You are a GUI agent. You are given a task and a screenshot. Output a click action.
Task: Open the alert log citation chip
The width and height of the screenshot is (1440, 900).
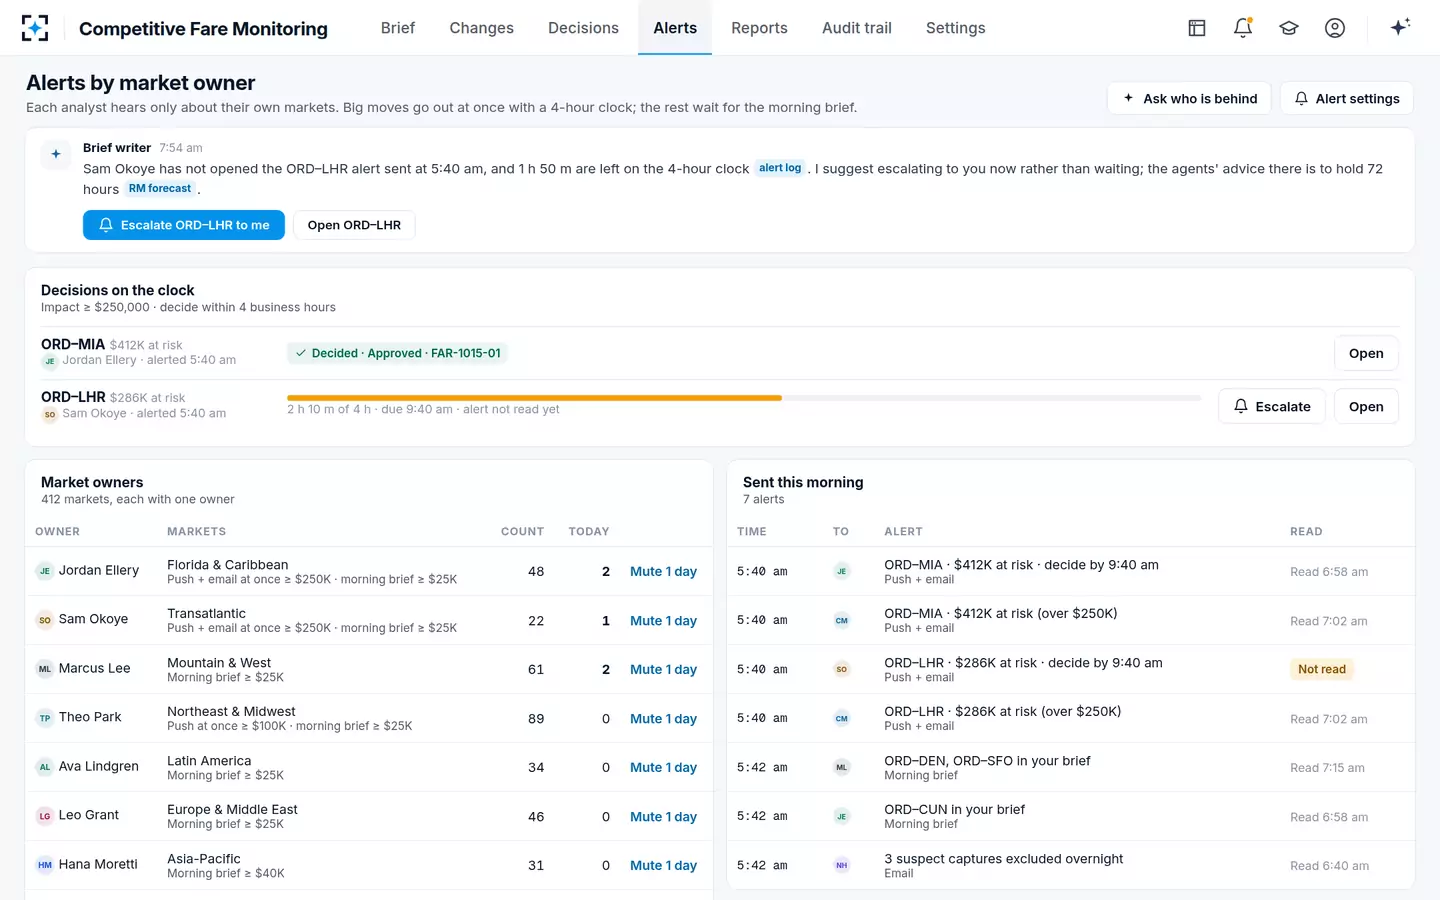pos(780,168)
